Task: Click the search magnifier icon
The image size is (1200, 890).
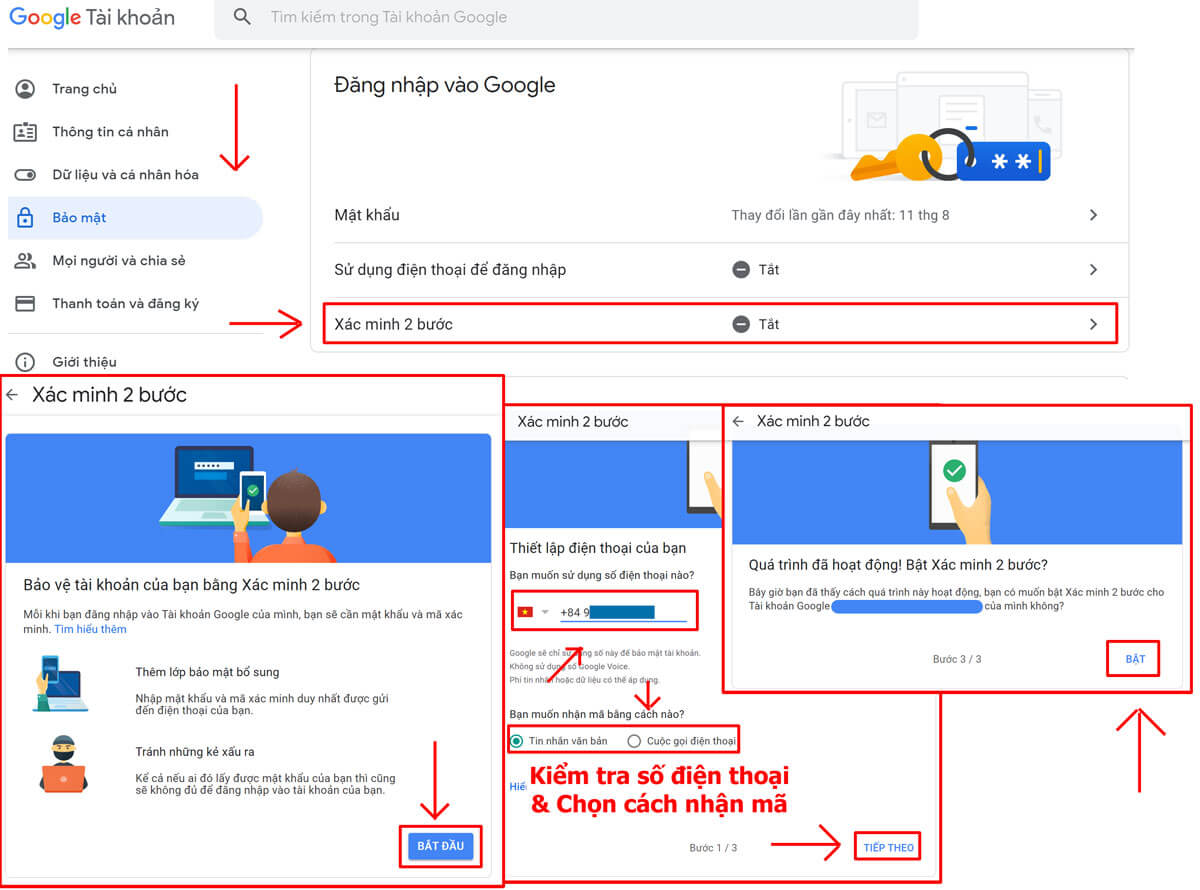Action: [242, 17]
